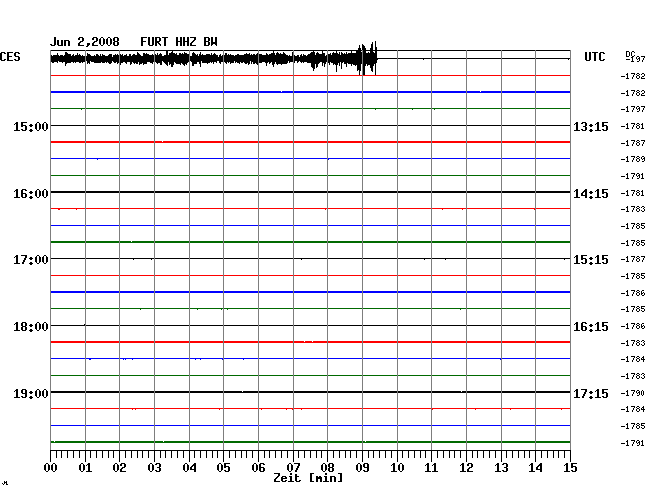
Task: Click minute label "14" on the time axis
Action: (535, 468)
